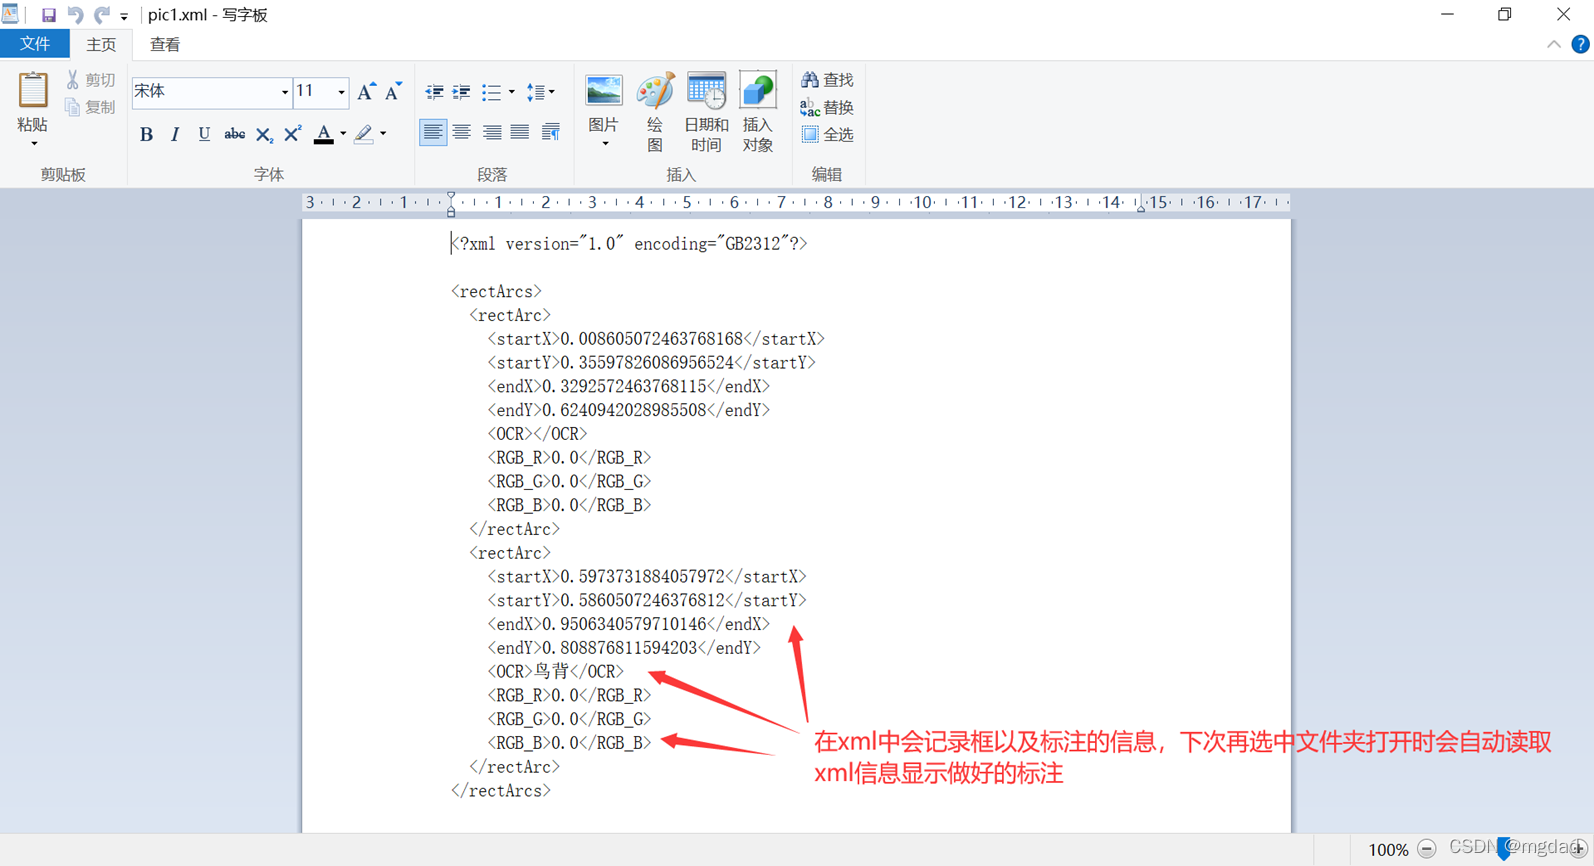Screen dimensions: 1594x866
Task: Click the closing </rectArcs> tag line
Action: tap(501, 791)
